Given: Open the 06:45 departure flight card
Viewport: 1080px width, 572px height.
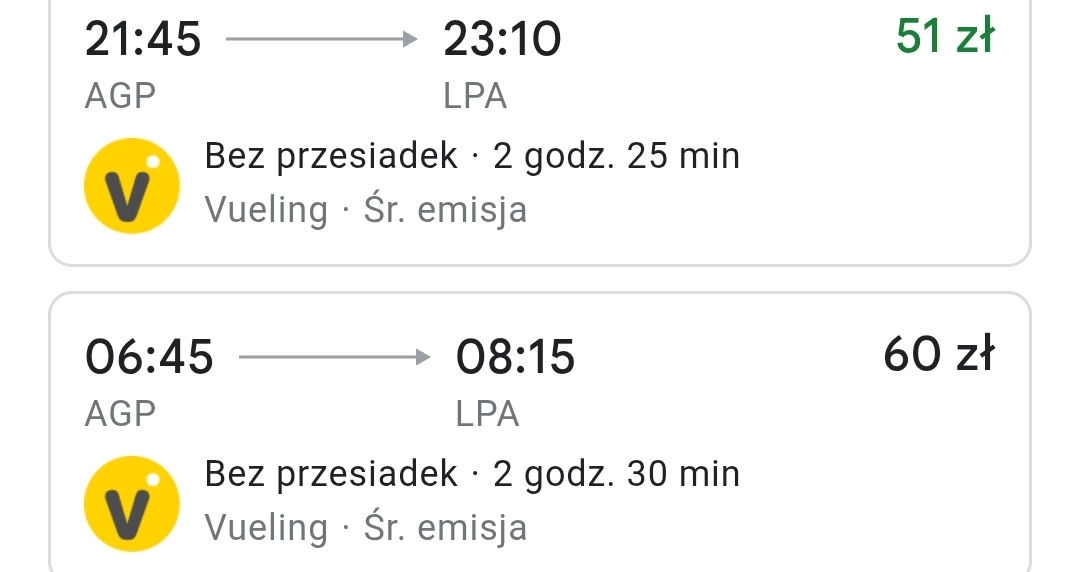Looking at the screenshot, I should click(x=540, y=432).
